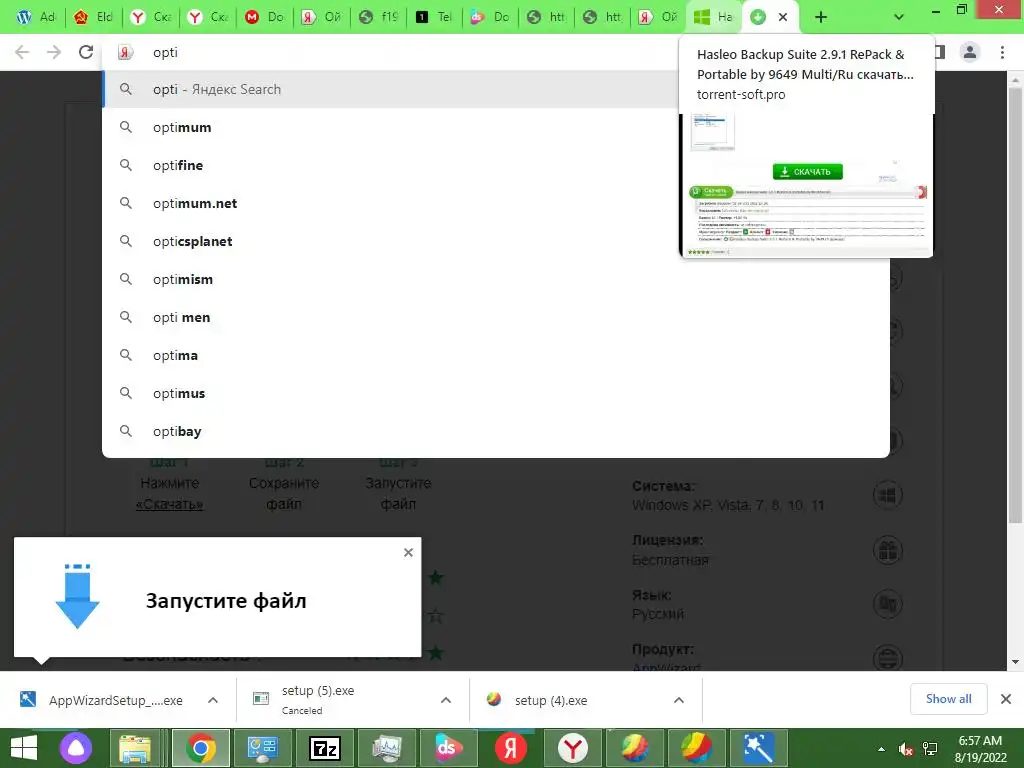Reload the page with the refresh icon
This screenshot has width=1024, height=768.
click(86, 52)
